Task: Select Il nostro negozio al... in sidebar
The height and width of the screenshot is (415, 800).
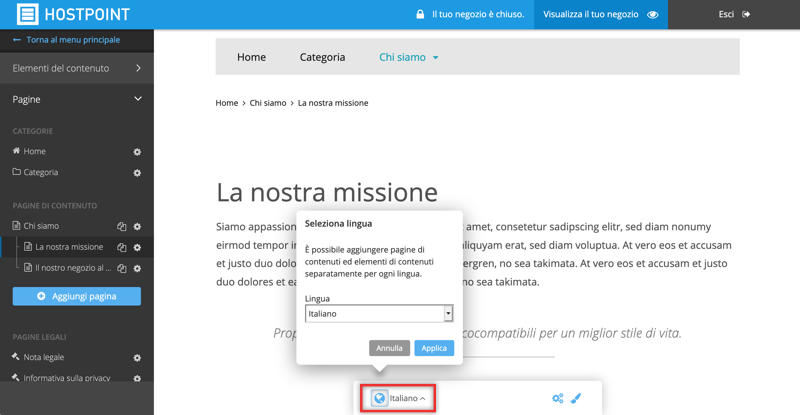Action: pyautogui.click(x=73, y=267)
